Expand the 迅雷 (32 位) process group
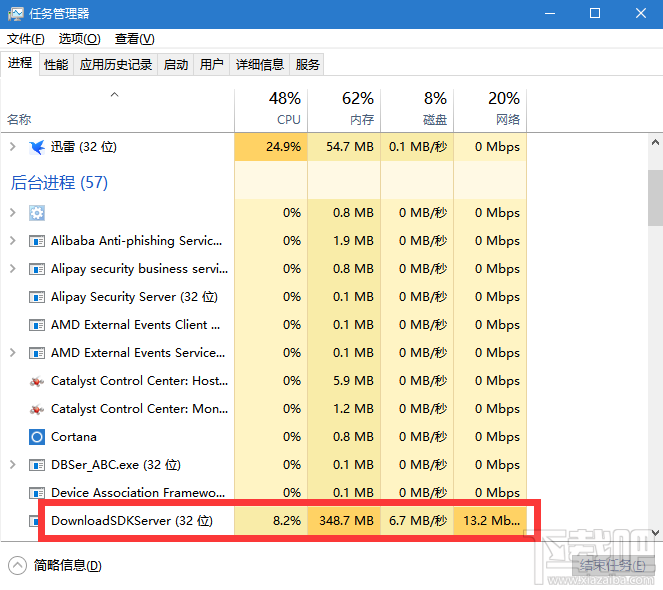Viewport: 663px width, 590px height. pyautogui.click(x=13, y=147)
